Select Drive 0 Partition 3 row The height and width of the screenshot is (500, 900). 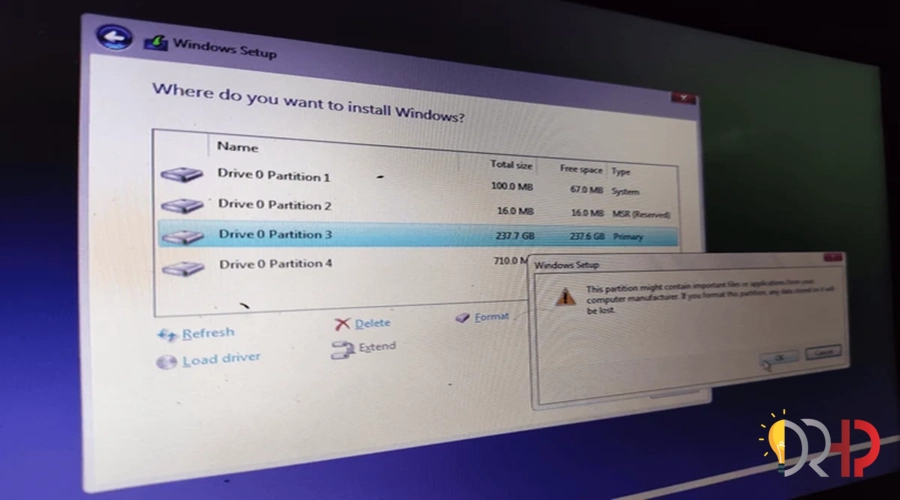[x=418, y=235]
